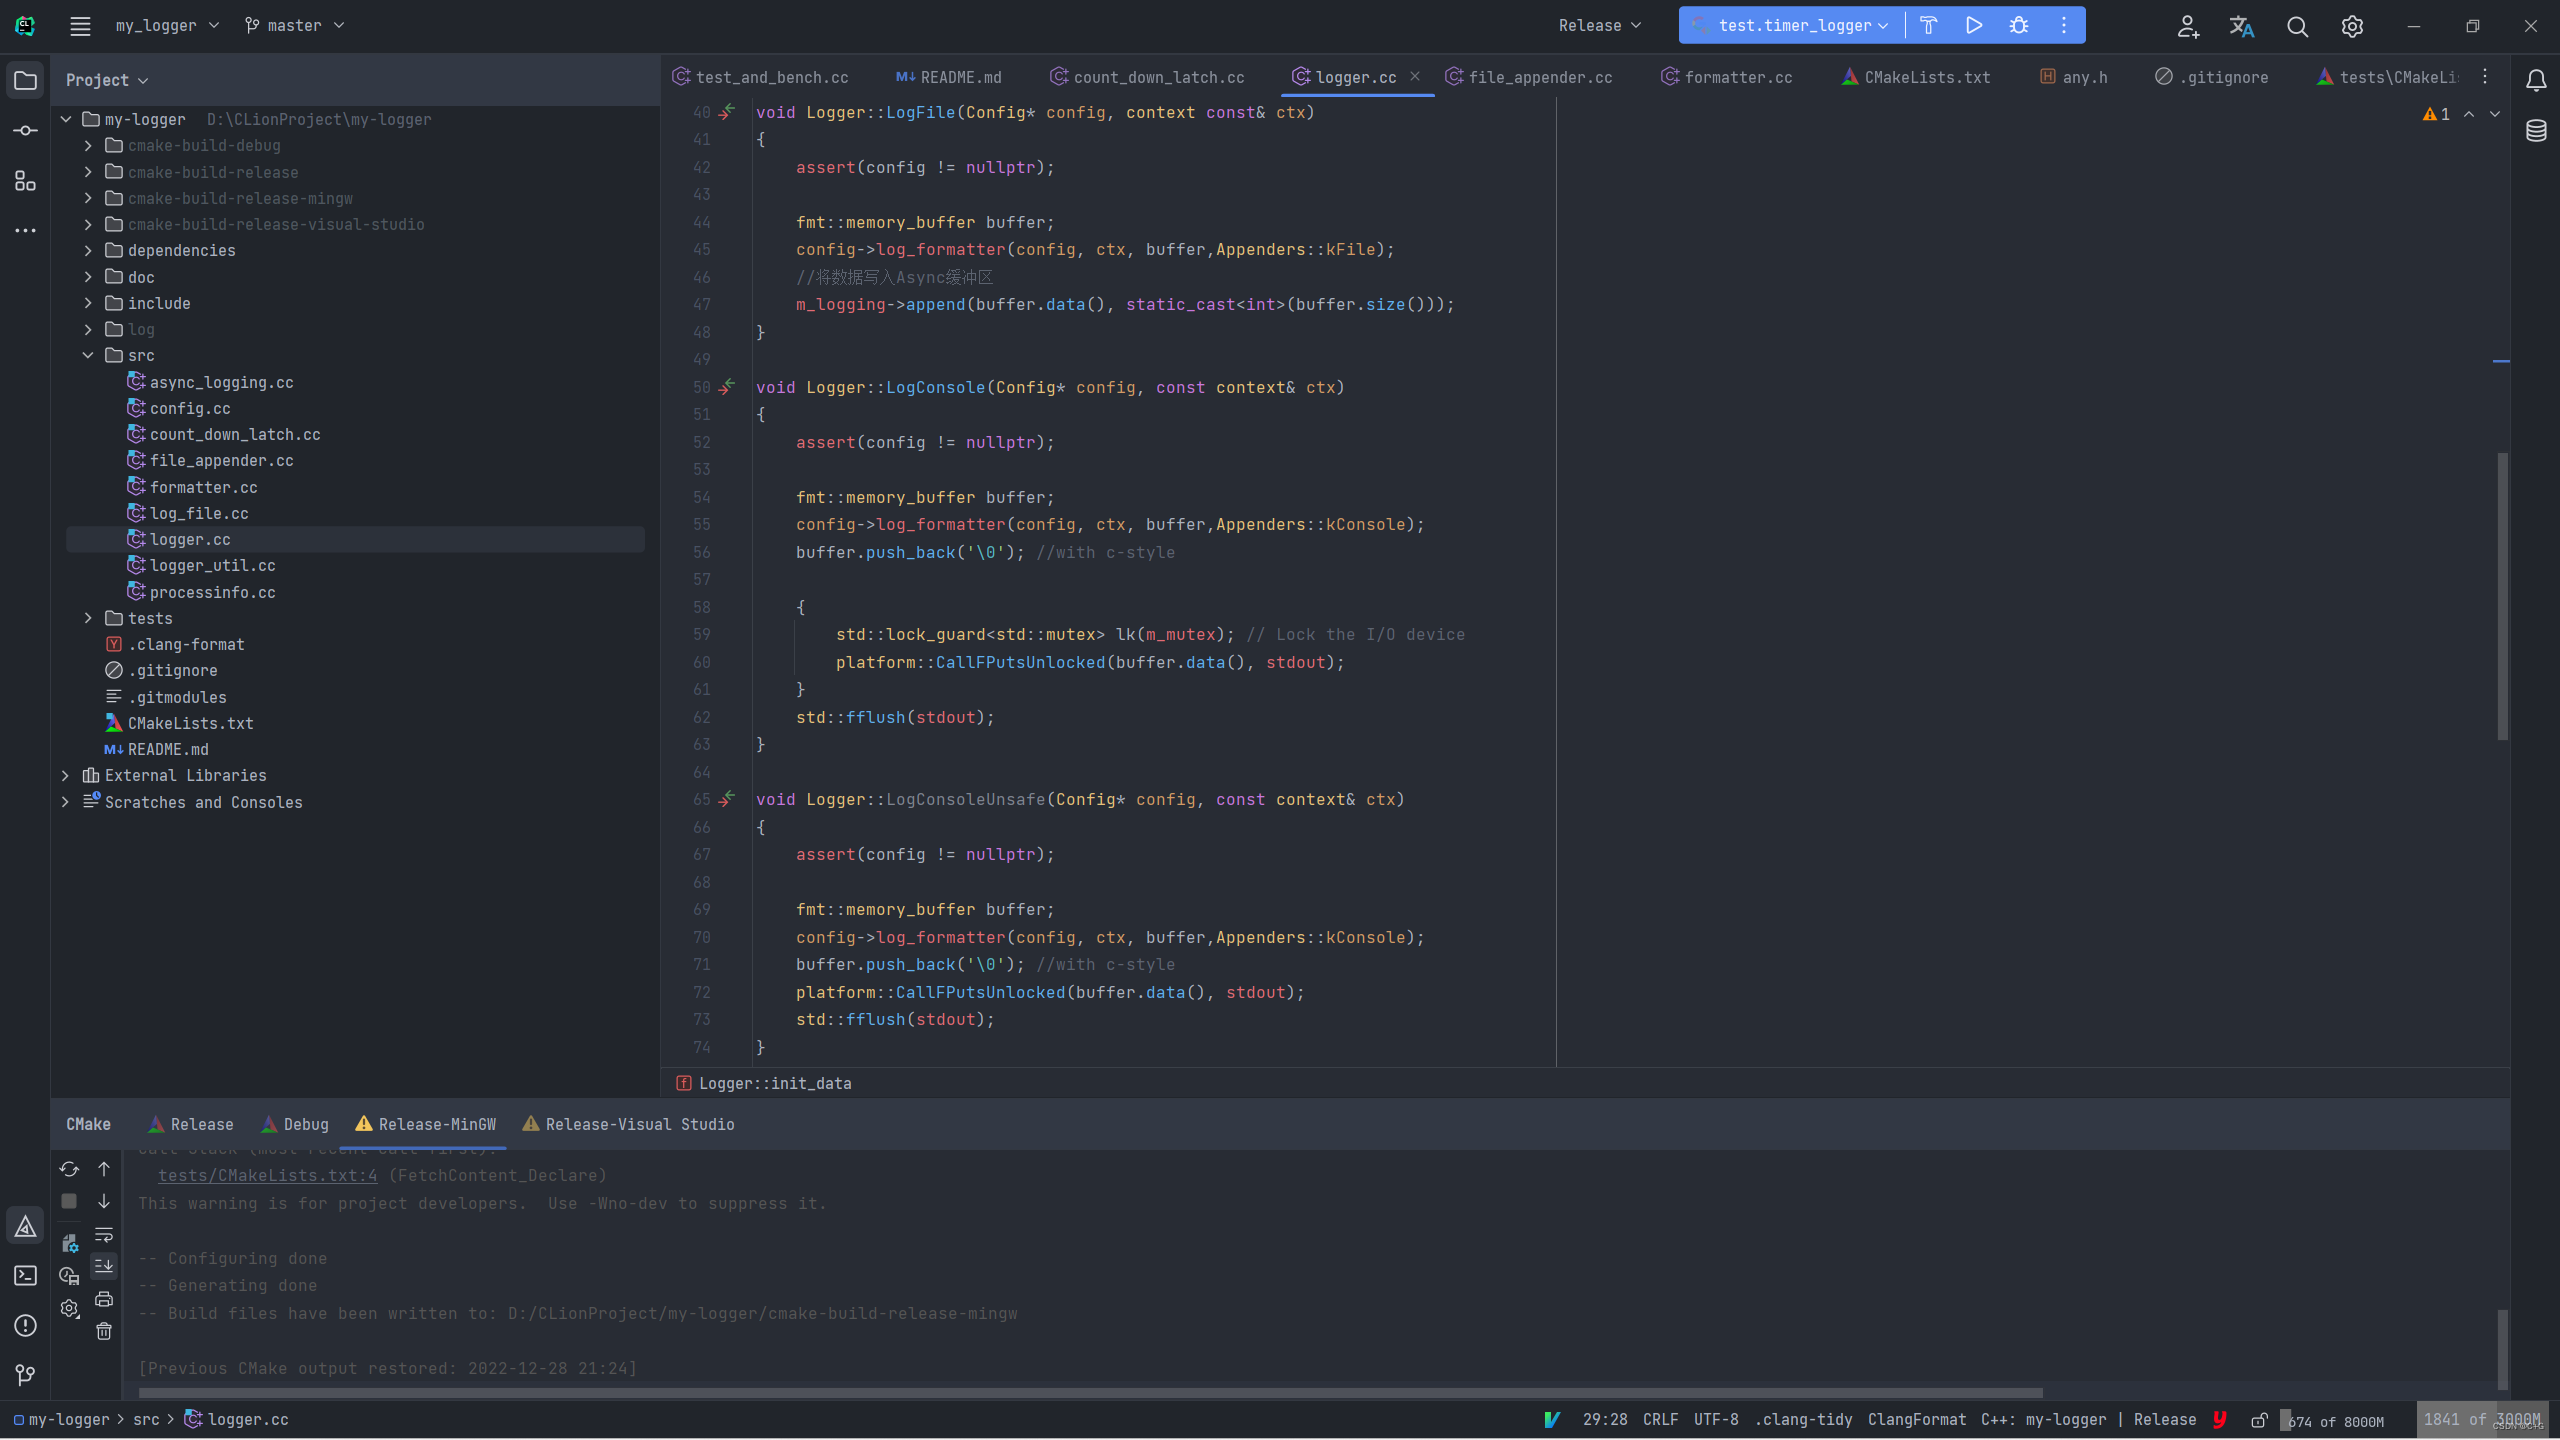2560x1440 pixels.
Task: Open the test.timer_logger run configuration dropdown
Action: pos(1790,26)
